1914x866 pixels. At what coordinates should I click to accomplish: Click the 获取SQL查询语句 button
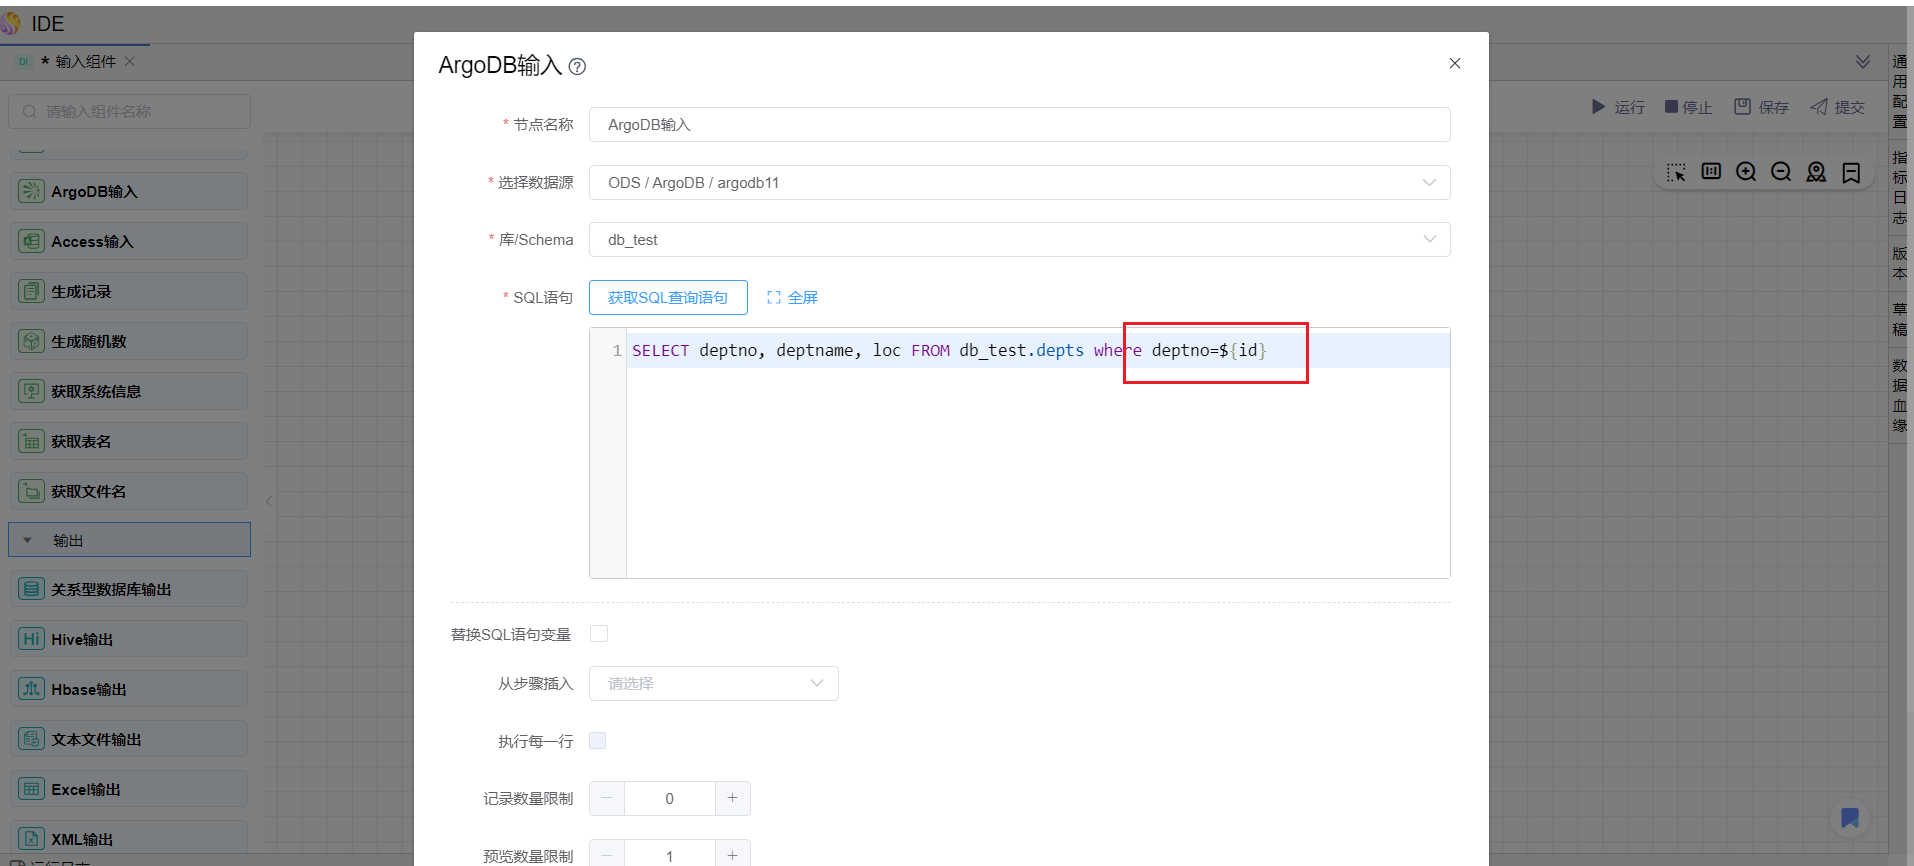click(x=668, y=298)
